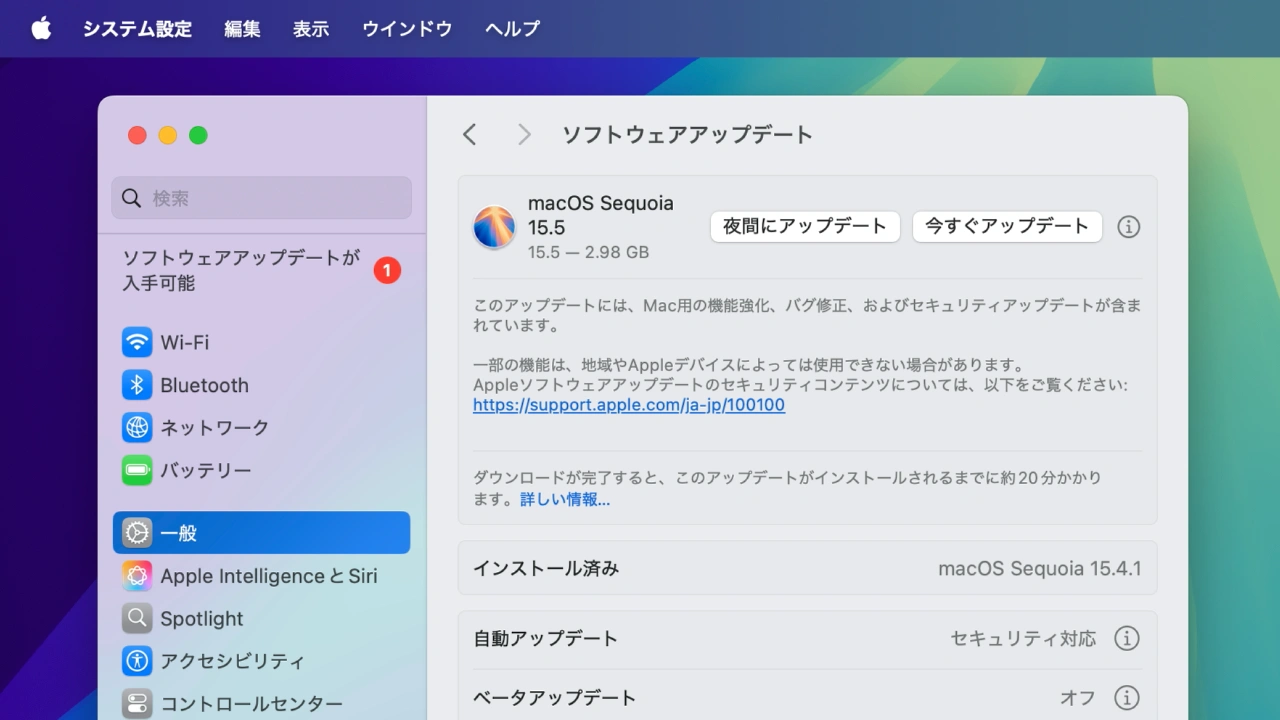The width and height of the screenshot is (1280, 720).
Task: Open Wi-Fi settings icon in sidebar
Action: tap(137, 342)
